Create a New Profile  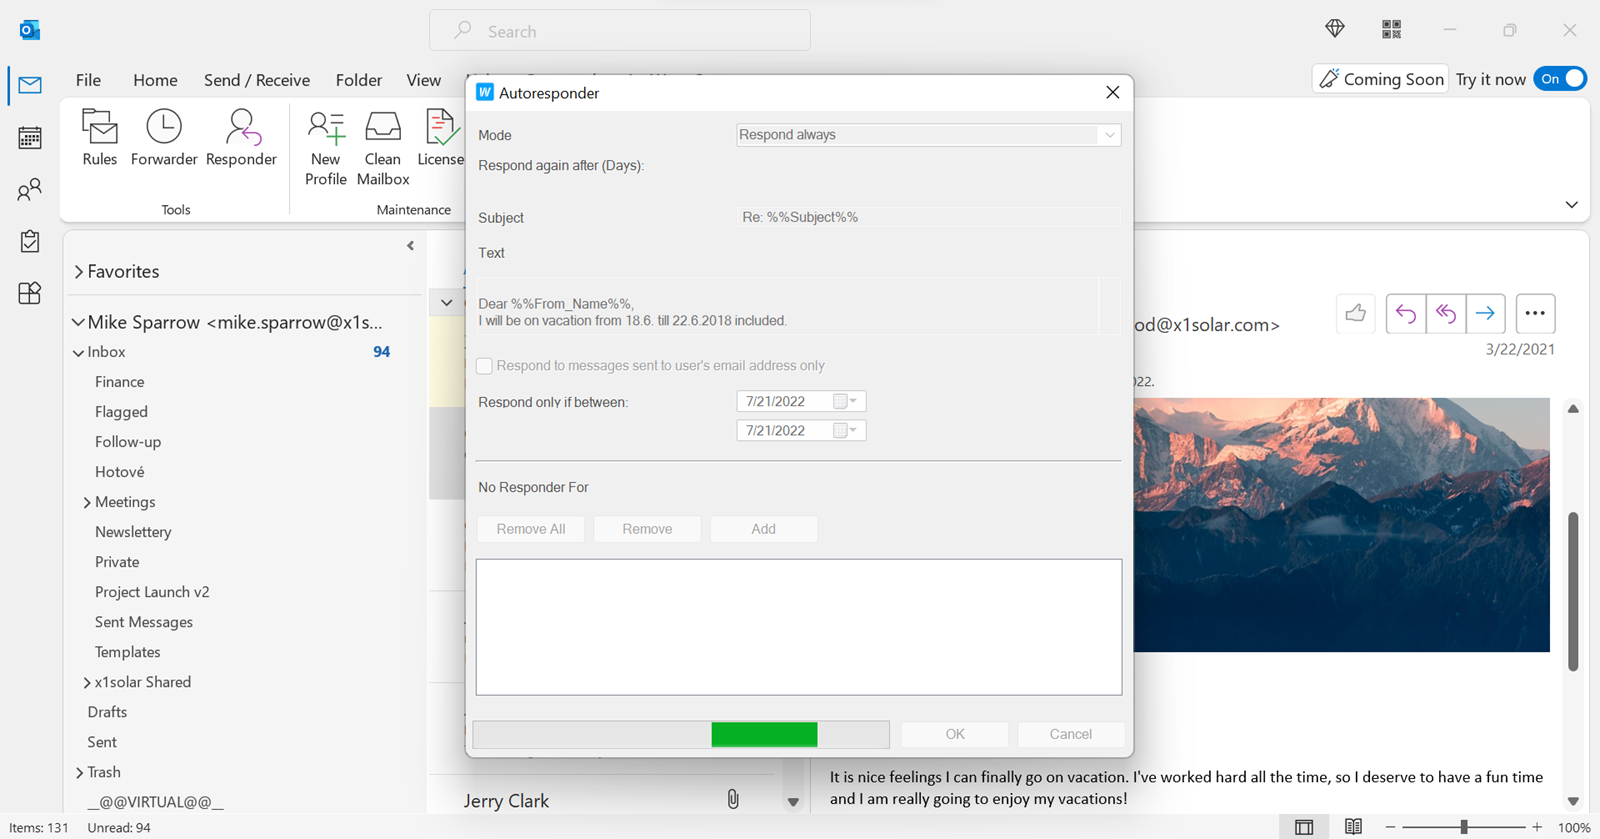pos(326,148)
